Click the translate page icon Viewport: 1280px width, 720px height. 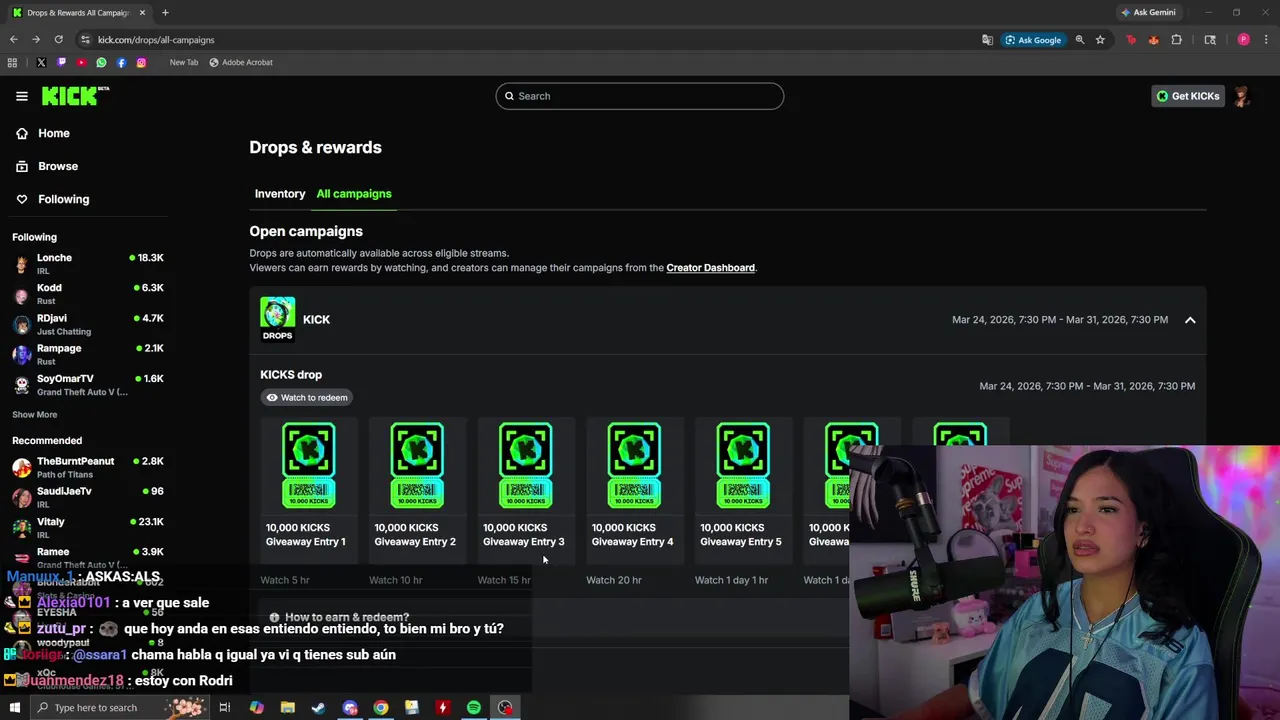pyautogui.click(x=987, y=40)
